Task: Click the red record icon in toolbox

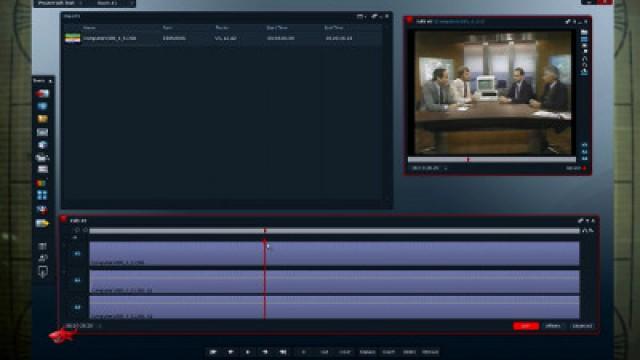Action: (42, 93)
